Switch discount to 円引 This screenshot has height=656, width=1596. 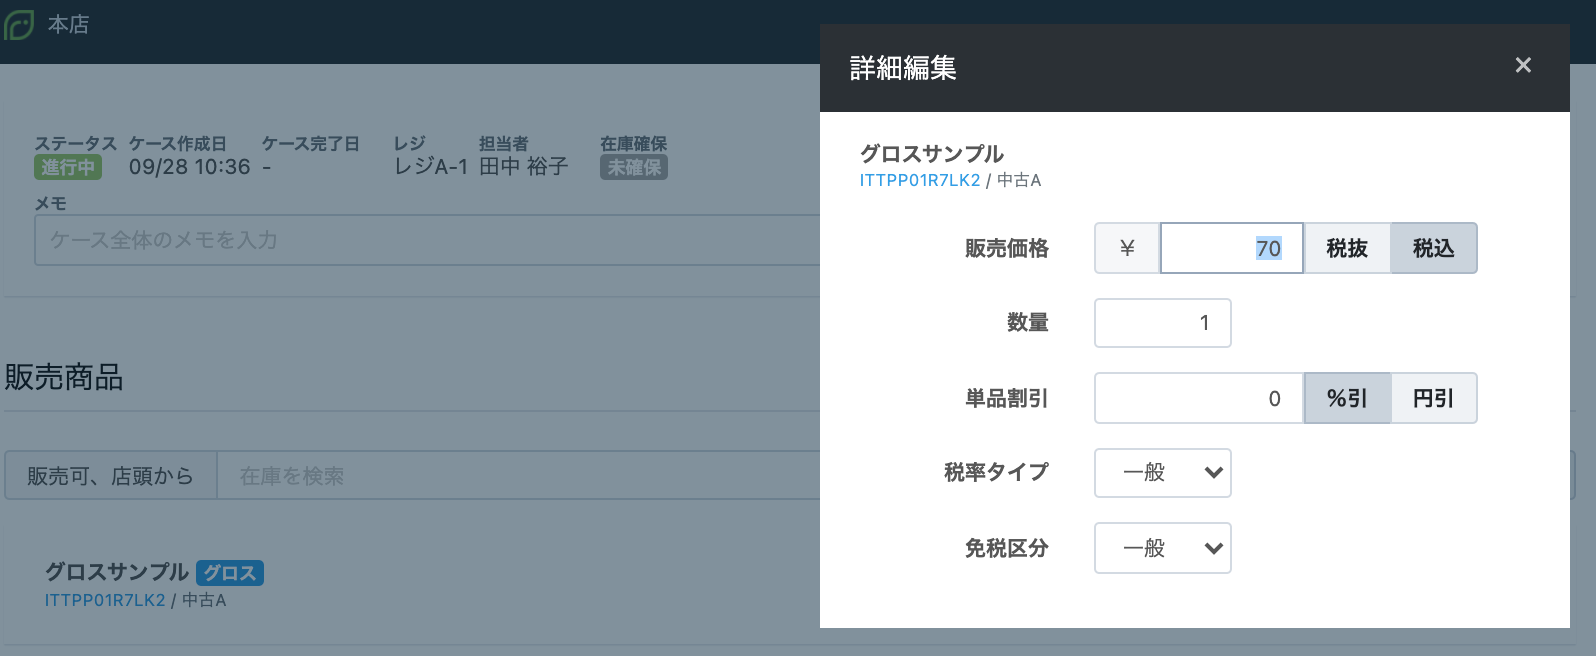click(1433, 398)
